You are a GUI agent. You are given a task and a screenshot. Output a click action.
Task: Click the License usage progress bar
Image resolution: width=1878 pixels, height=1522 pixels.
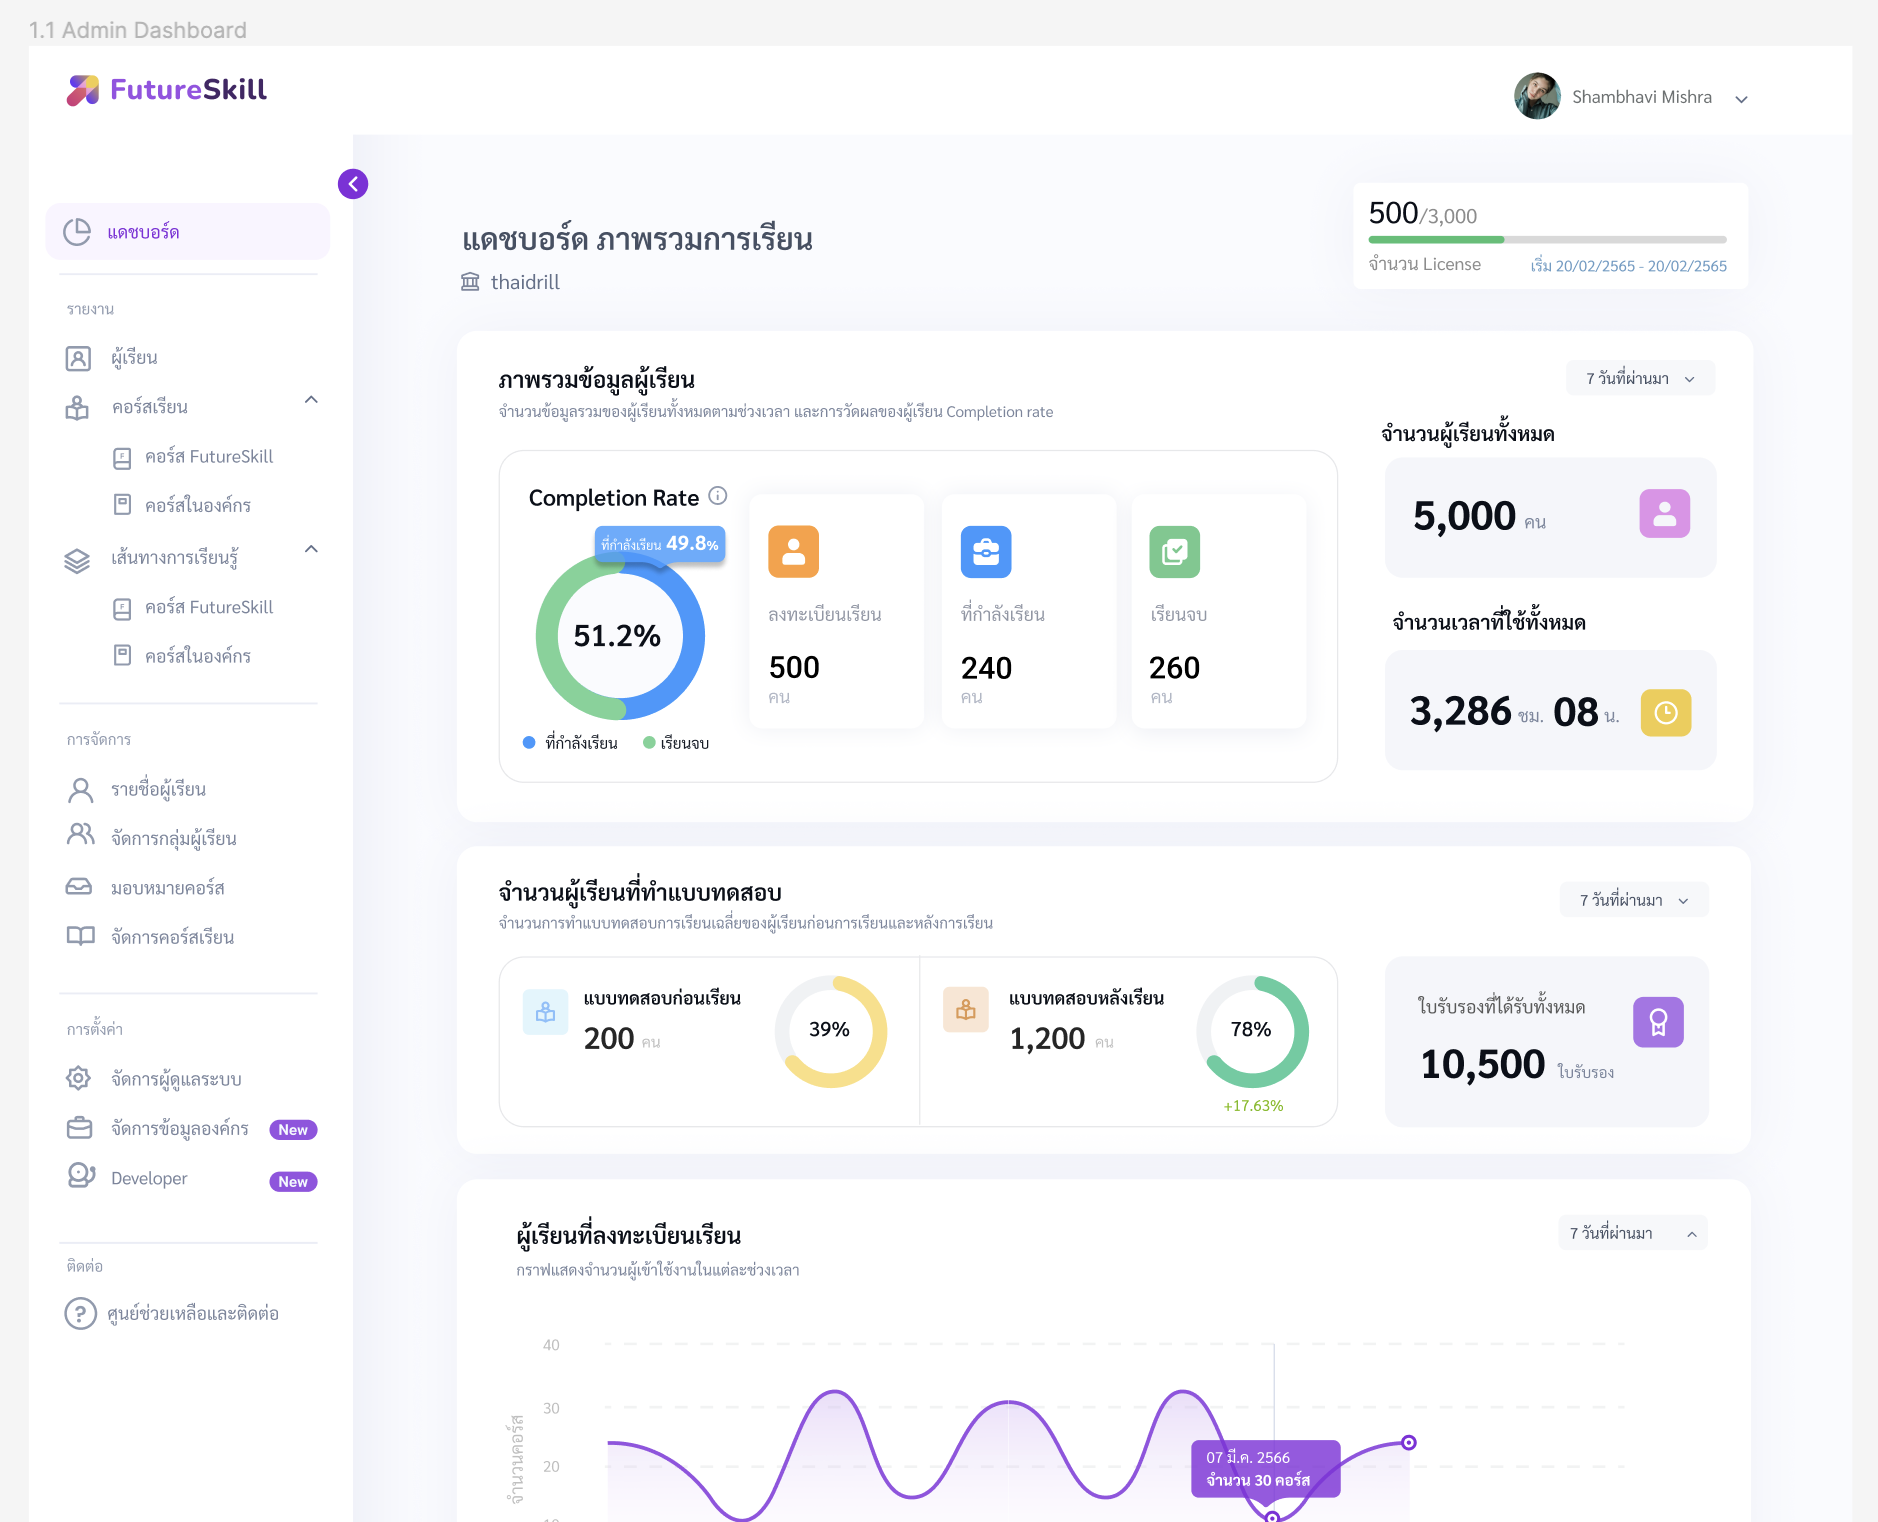1547,240
